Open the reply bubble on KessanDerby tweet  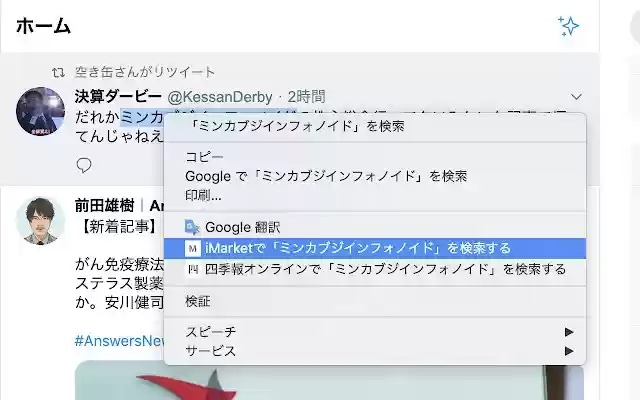(x=84, y=165)
